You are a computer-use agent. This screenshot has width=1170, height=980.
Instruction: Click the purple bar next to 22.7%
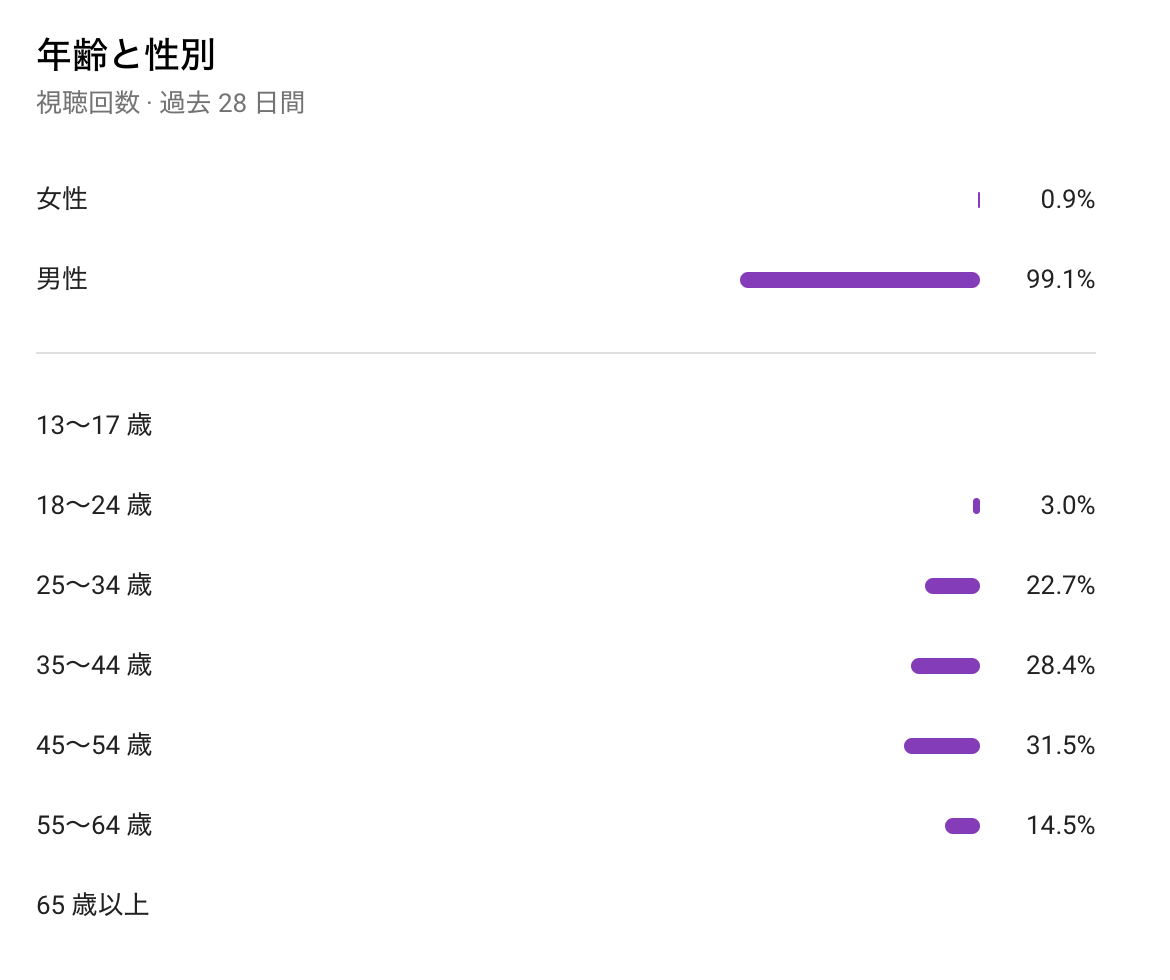(x=952, y=586)
